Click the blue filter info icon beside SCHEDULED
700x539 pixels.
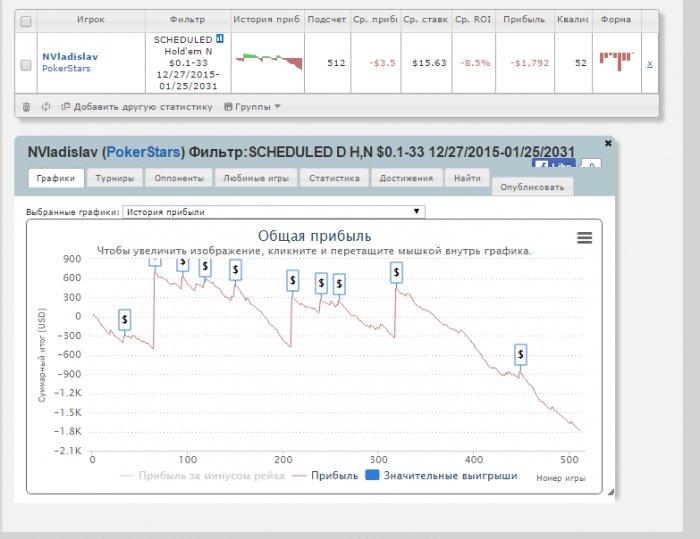tap(220, 38)
